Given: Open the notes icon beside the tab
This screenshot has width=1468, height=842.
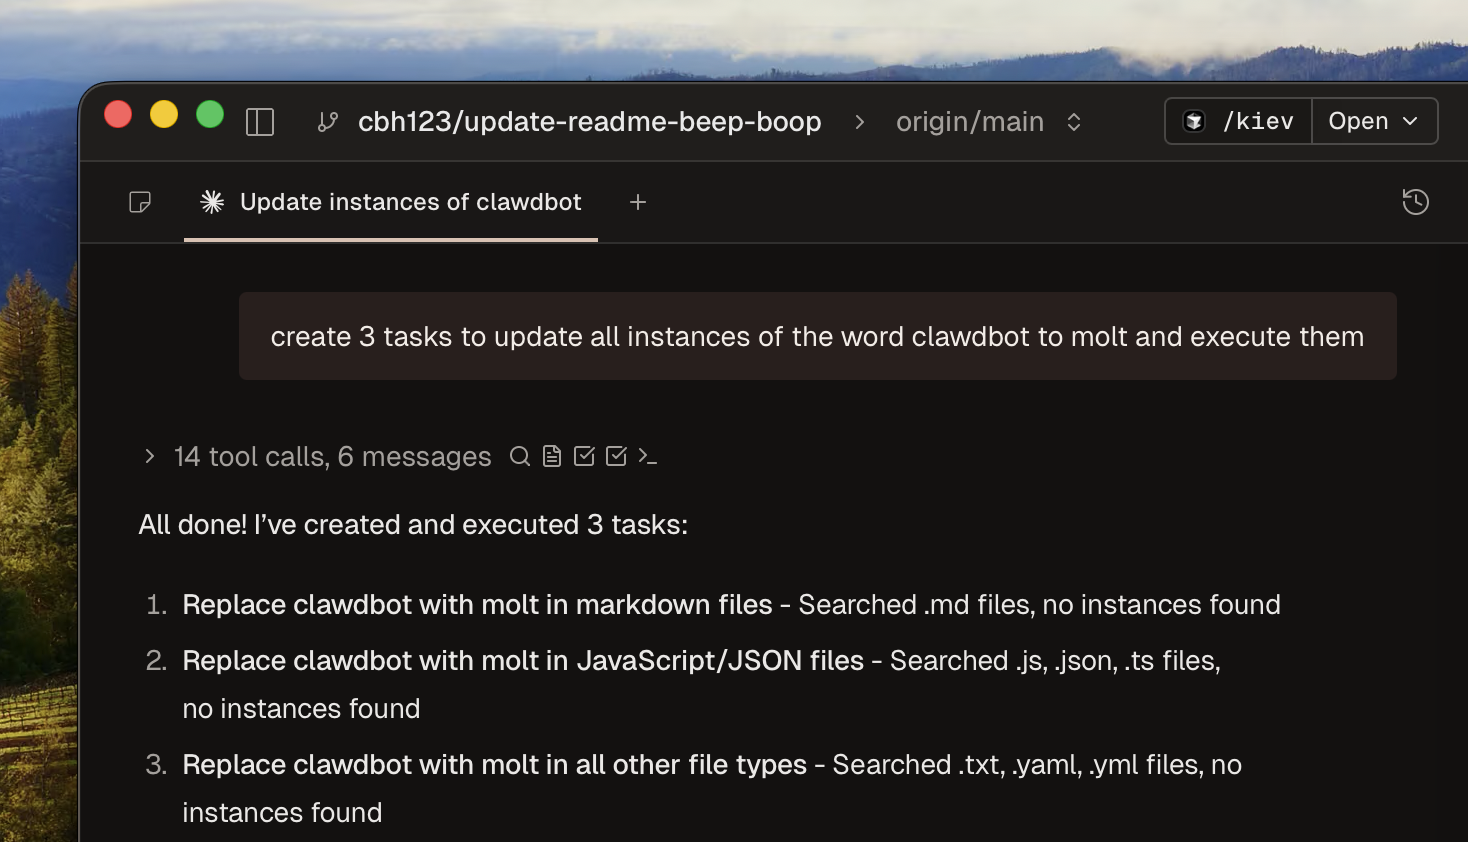Looking at the screenshot, I should 140,202.
